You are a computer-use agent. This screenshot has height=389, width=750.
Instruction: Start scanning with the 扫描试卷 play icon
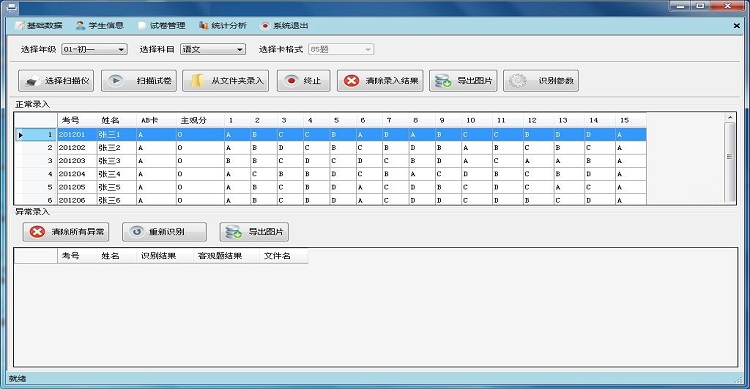pos(139,81)
